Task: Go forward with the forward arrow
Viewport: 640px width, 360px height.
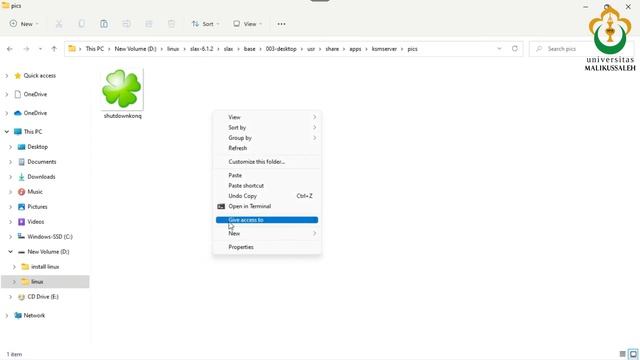Action: (x=26, y=49)
